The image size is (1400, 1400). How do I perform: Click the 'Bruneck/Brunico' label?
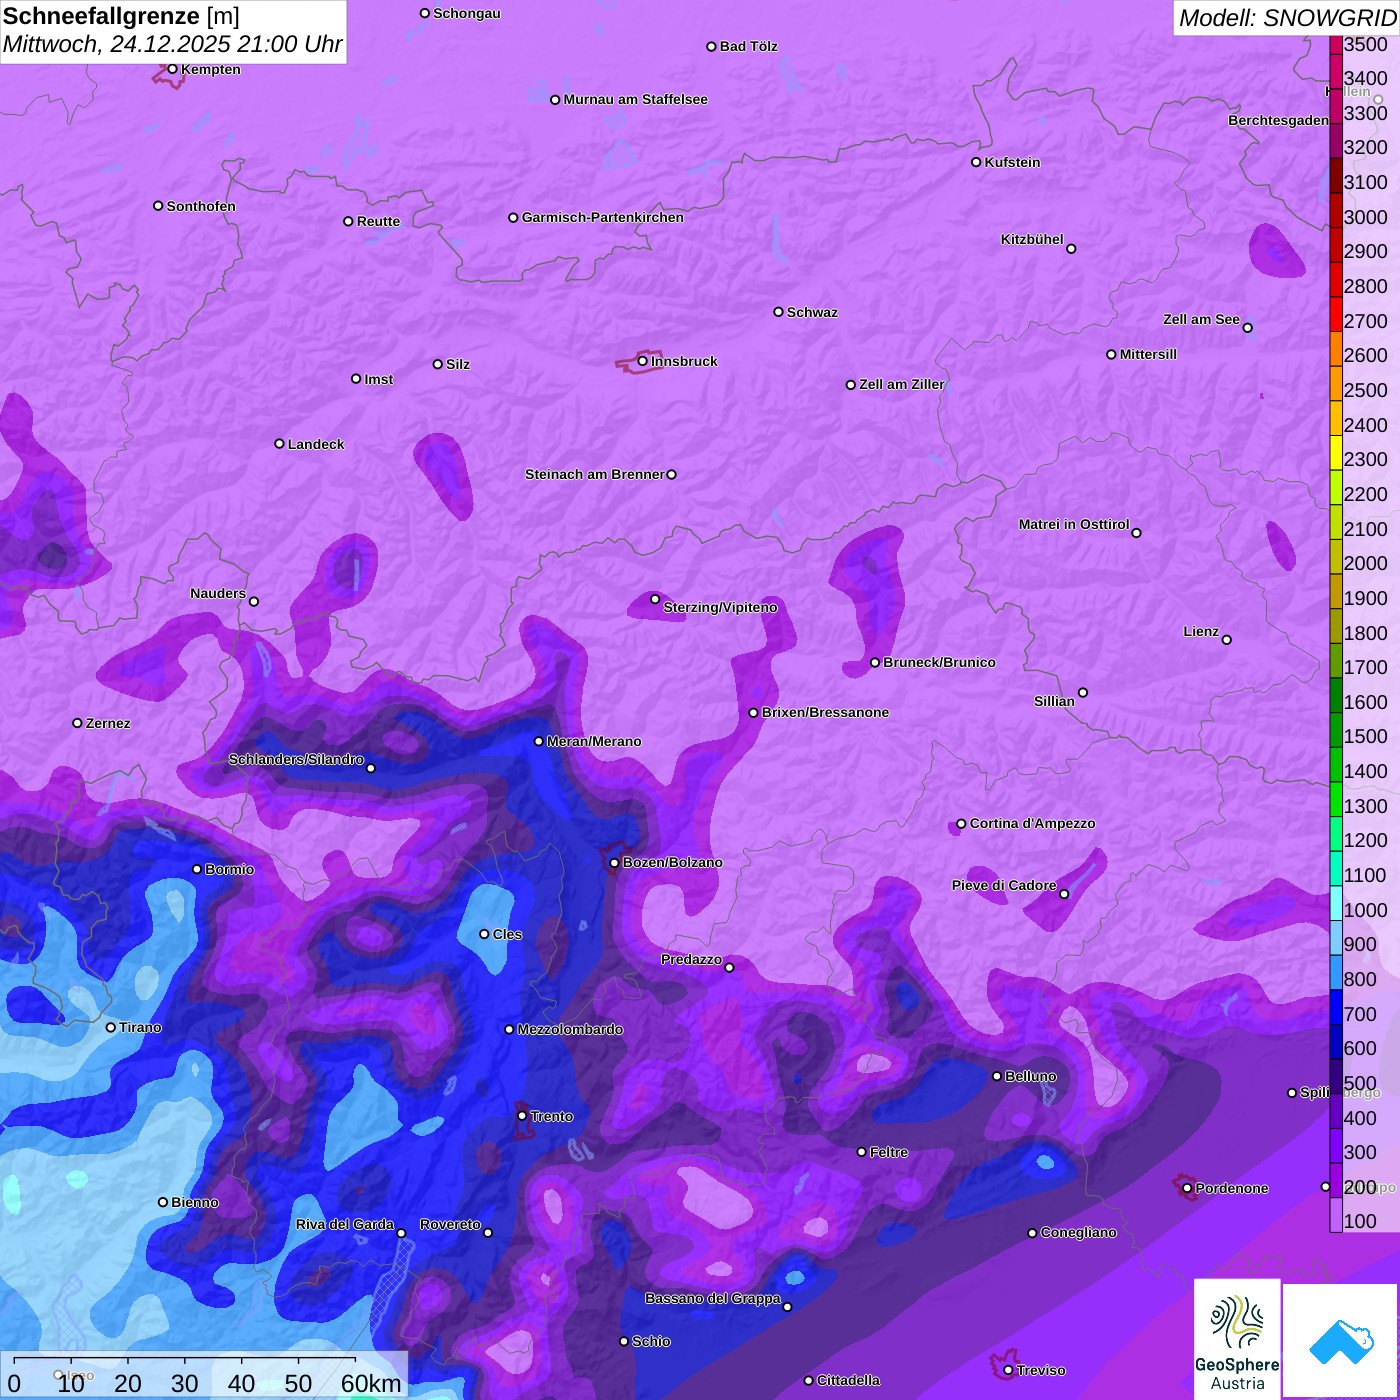click(939, 662)
